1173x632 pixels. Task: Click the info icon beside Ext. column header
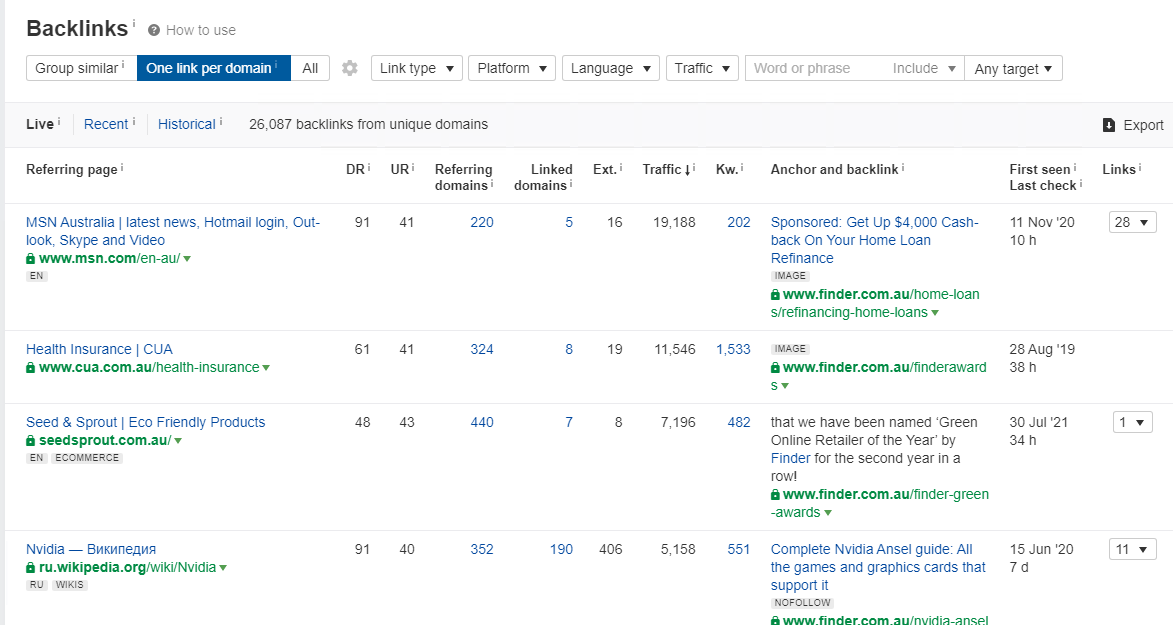(x=621, y=168)
